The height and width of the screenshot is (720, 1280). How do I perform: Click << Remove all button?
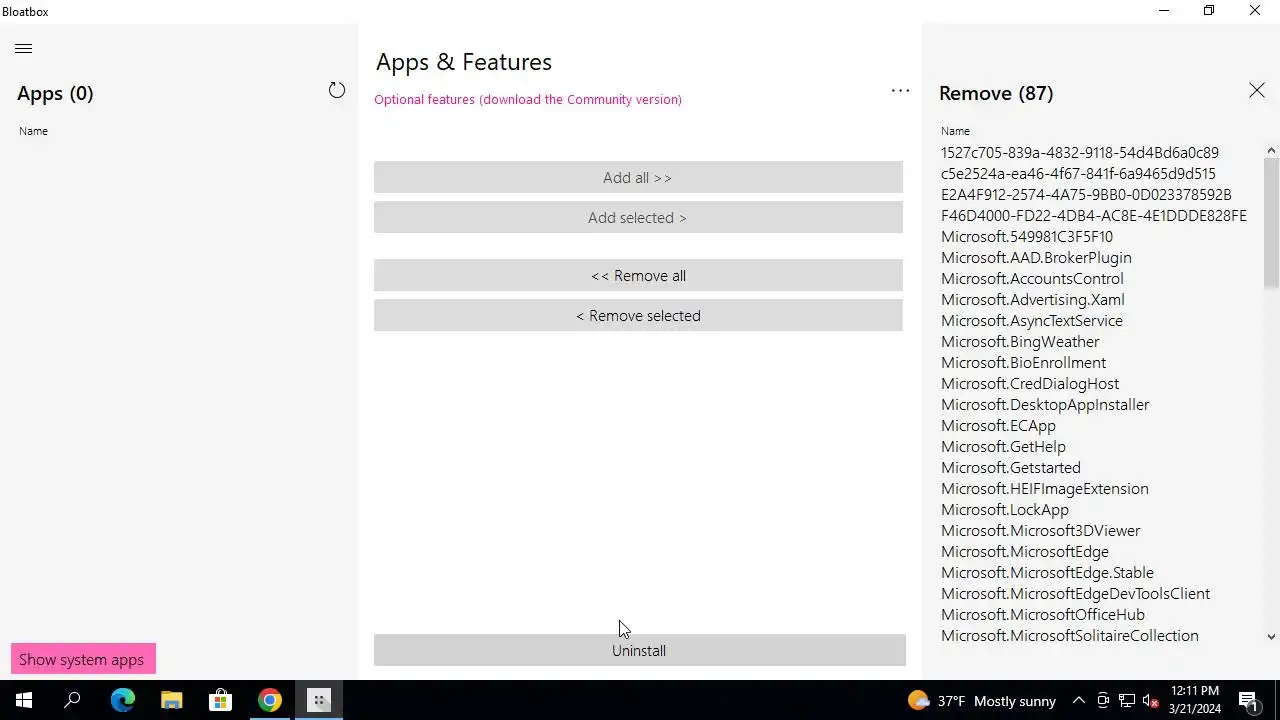tap(638, 275)
